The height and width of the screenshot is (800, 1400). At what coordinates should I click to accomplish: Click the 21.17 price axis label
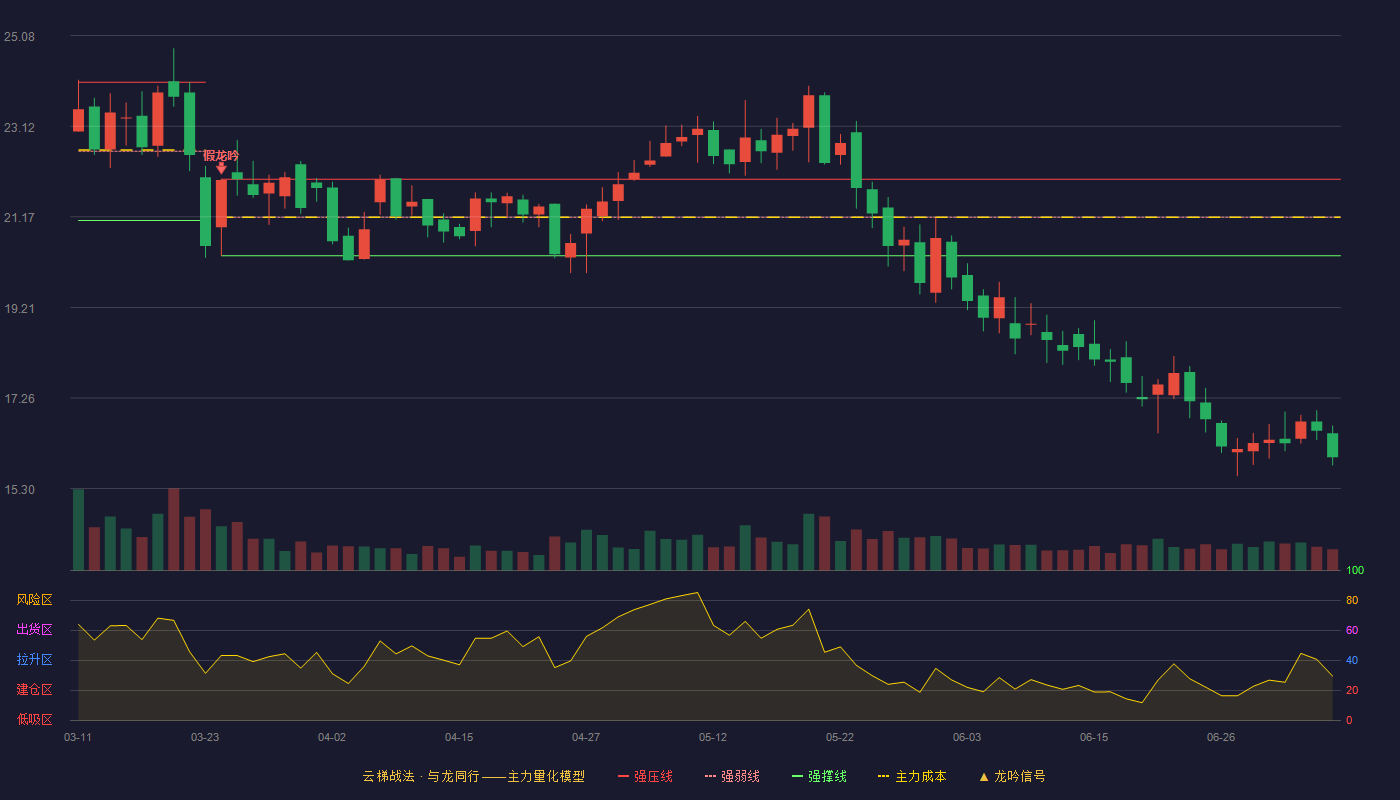[x=19, y=218]
